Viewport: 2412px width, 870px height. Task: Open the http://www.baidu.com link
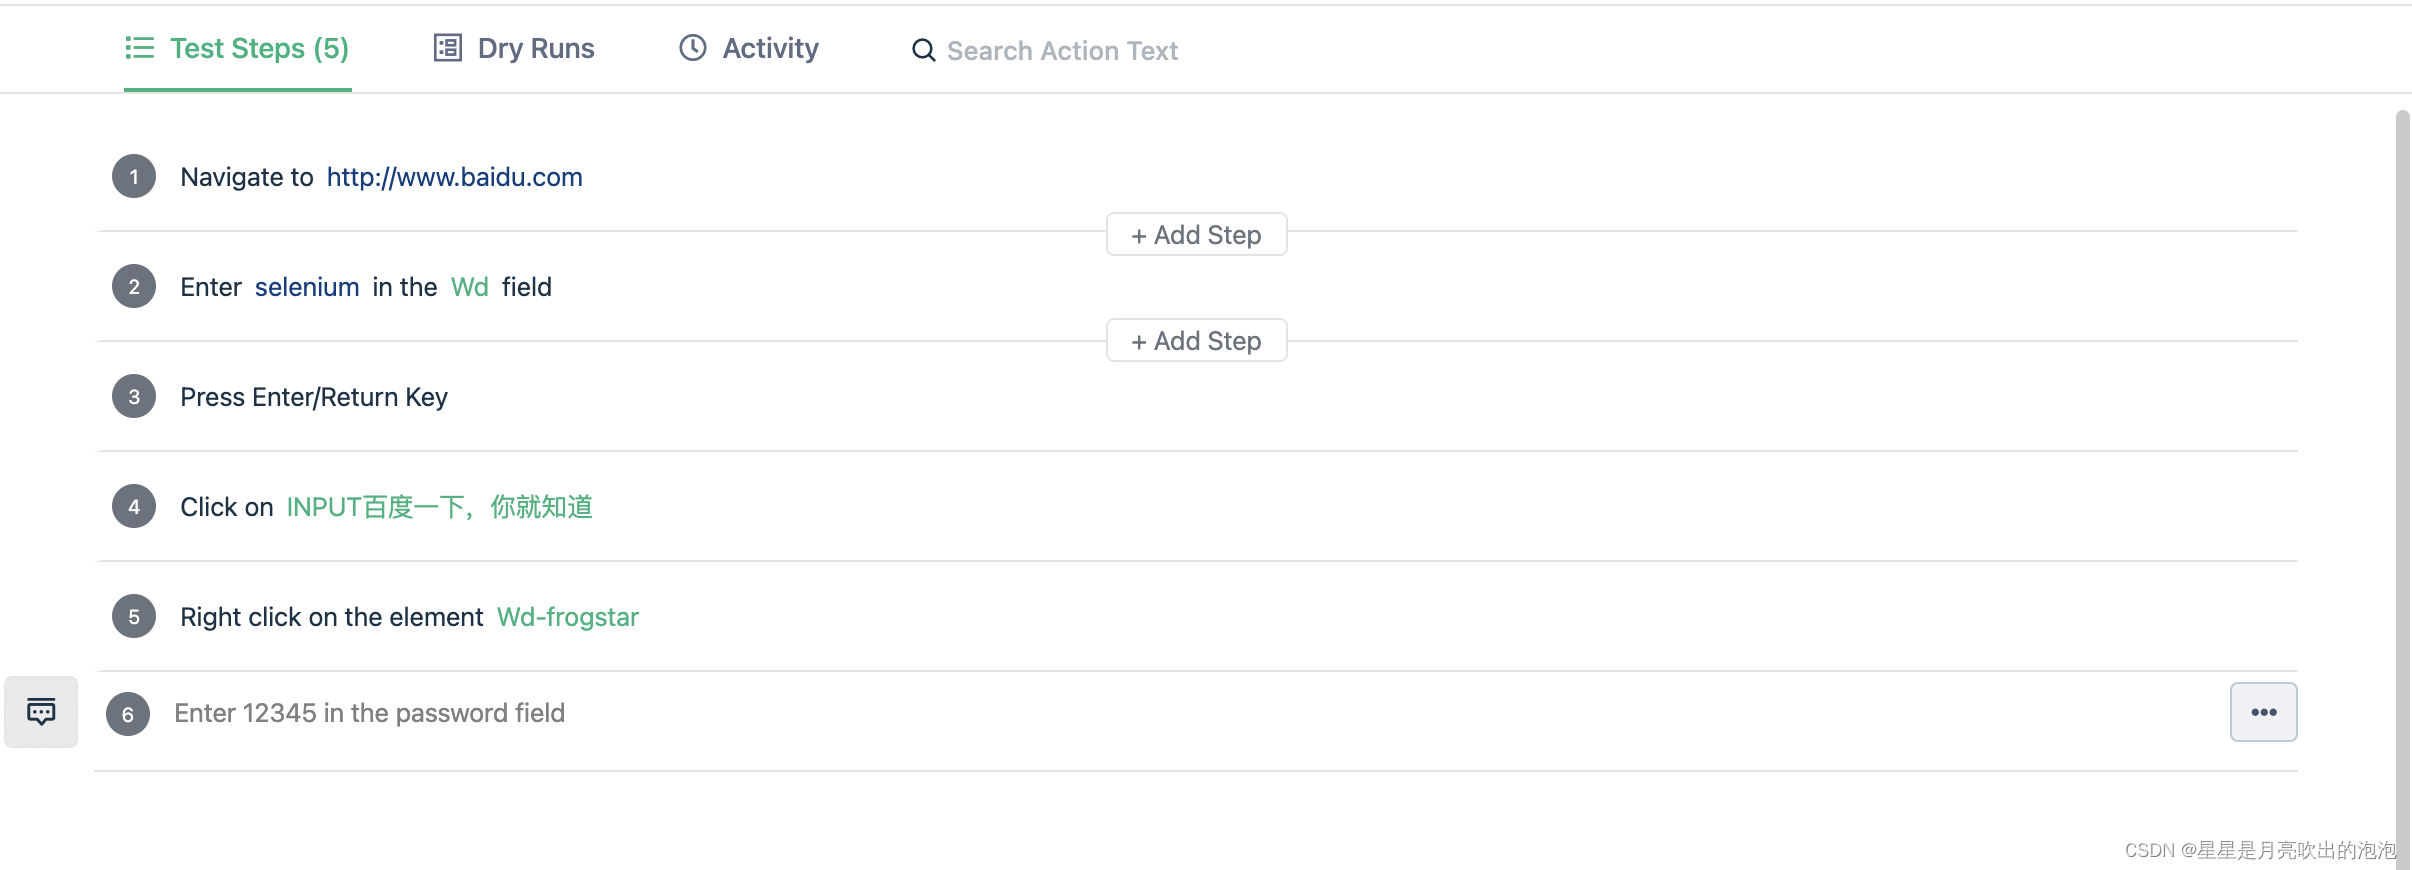click(454, 177)
